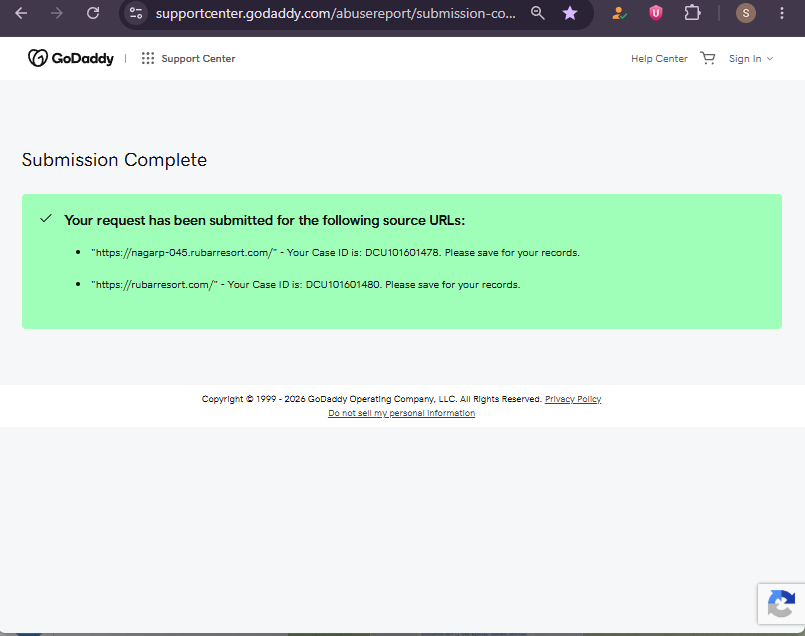Open the app grid dots icon

[x=148, y=59]
